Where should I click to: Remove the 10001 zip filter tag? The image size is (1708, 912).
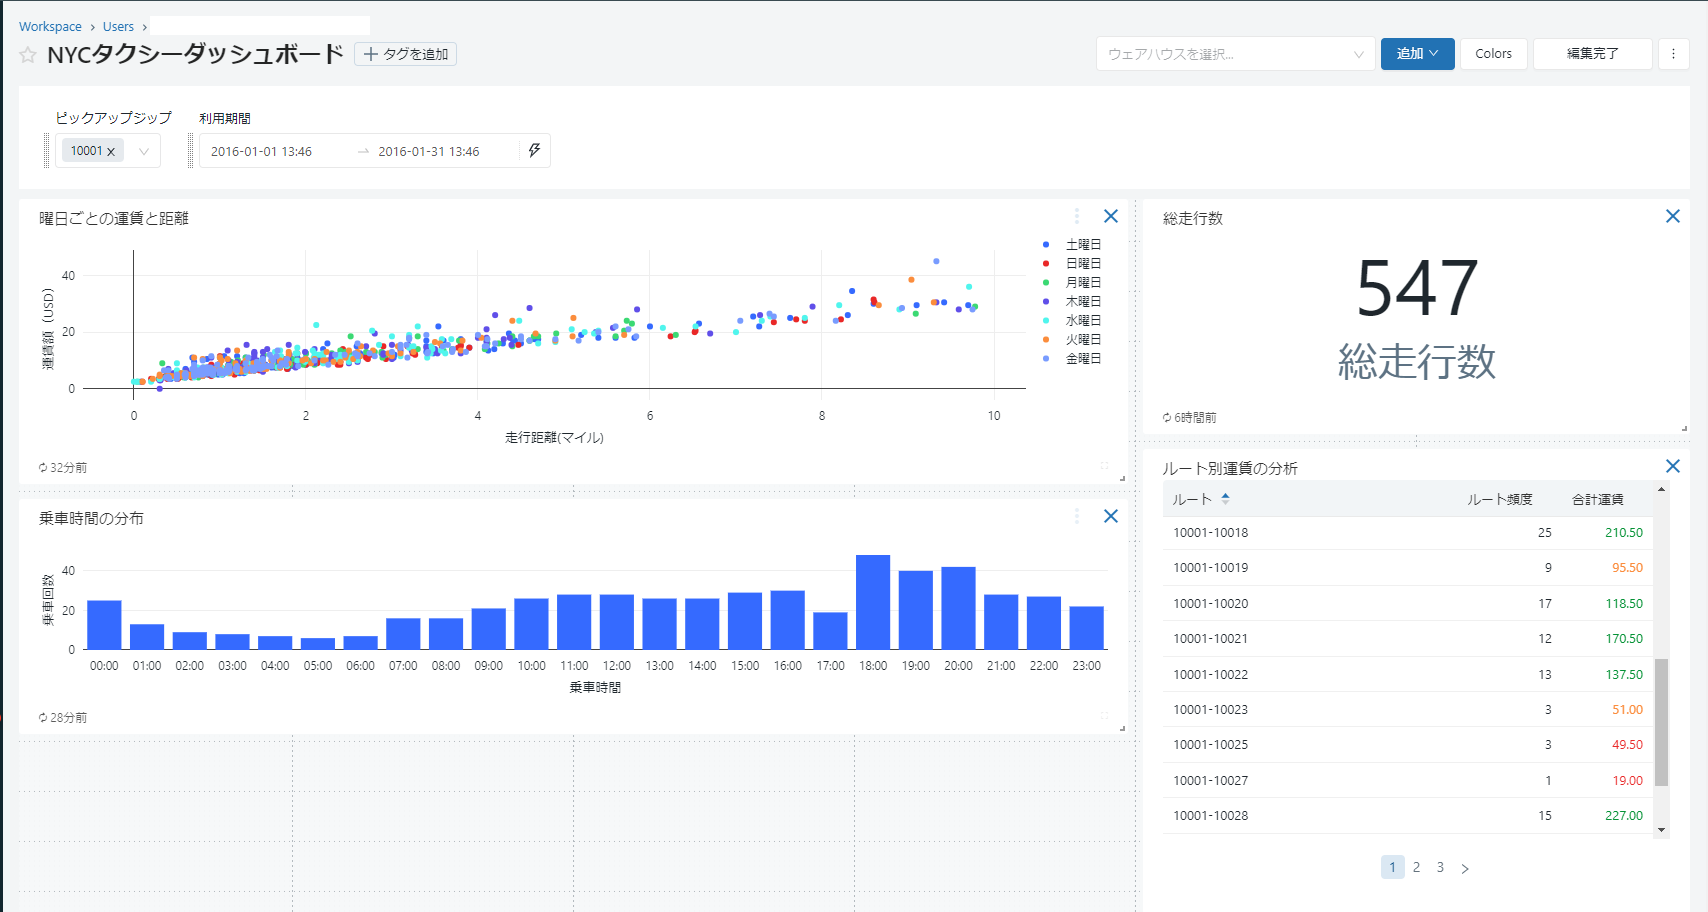(111, 152)
